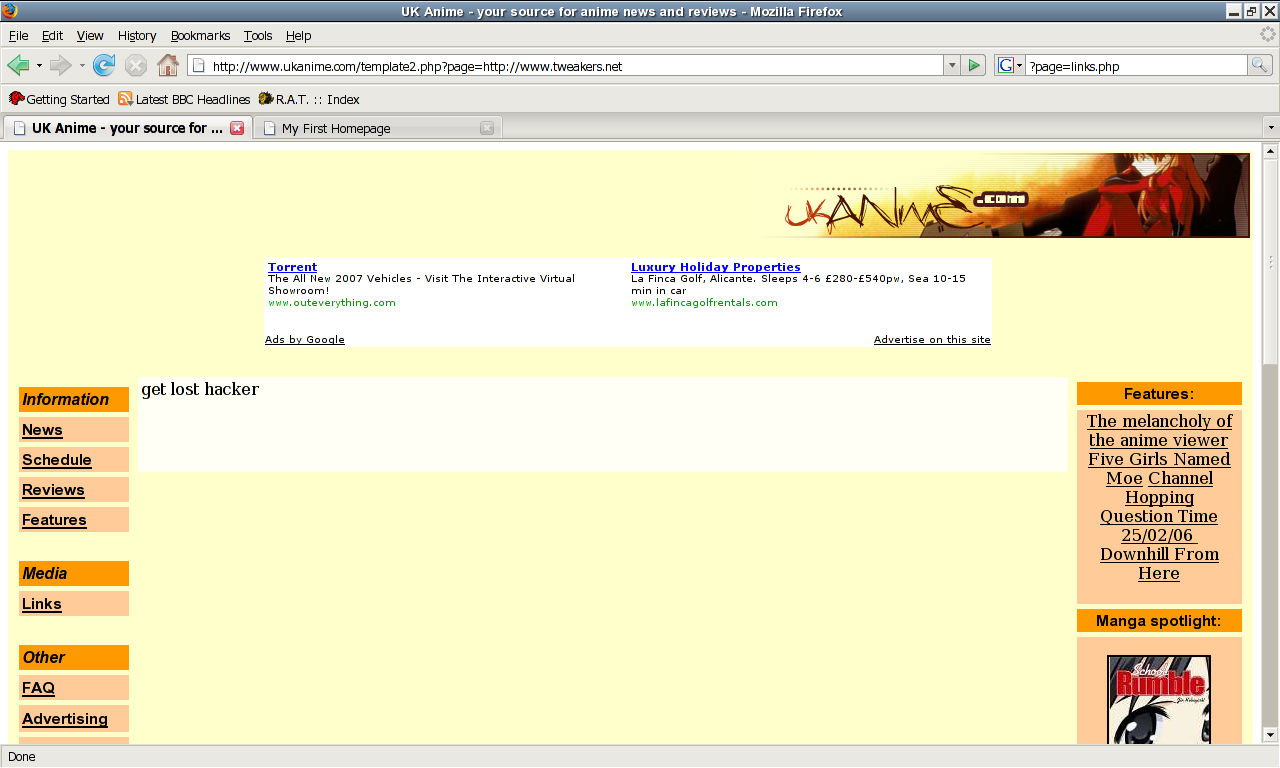Click the School Rumble manga cover
This screenshot has width=1280, height=768.
tap(1159, 700)
